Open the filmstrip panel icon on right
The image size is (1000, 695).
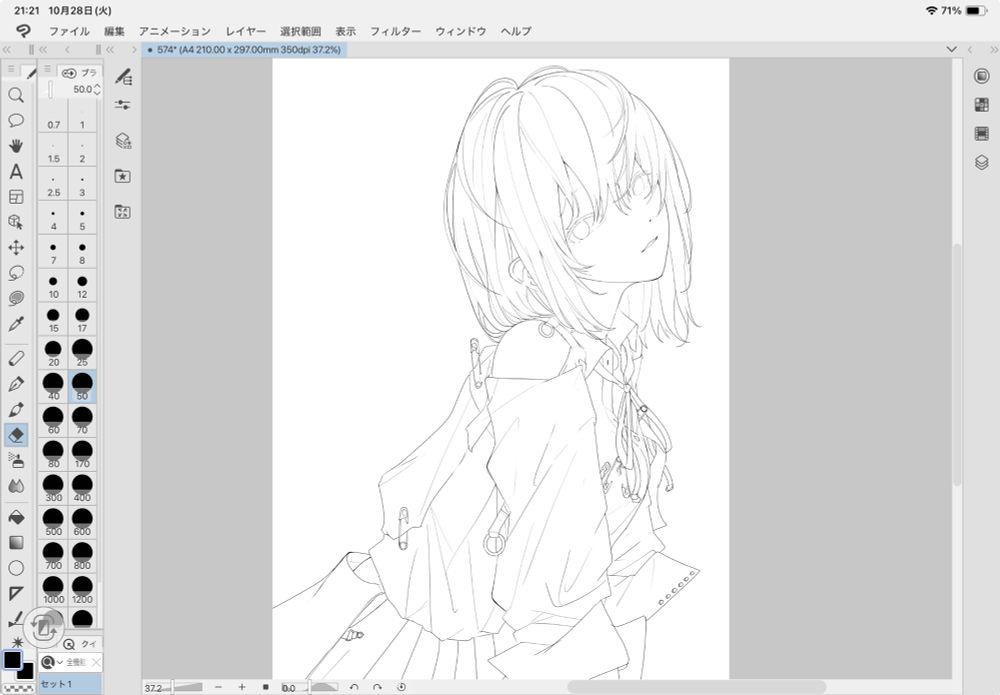(982, 133)
